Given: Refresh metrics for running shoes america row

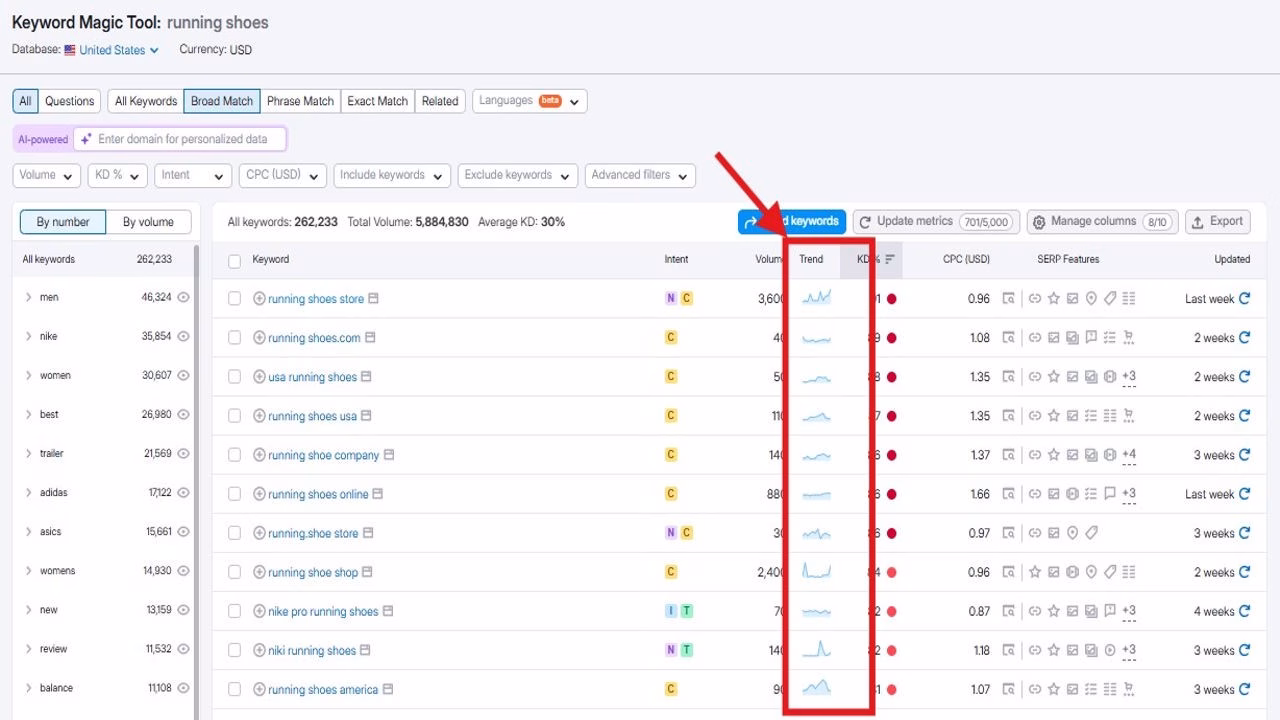Looking at the screenshot, I should click(1245, 689).
